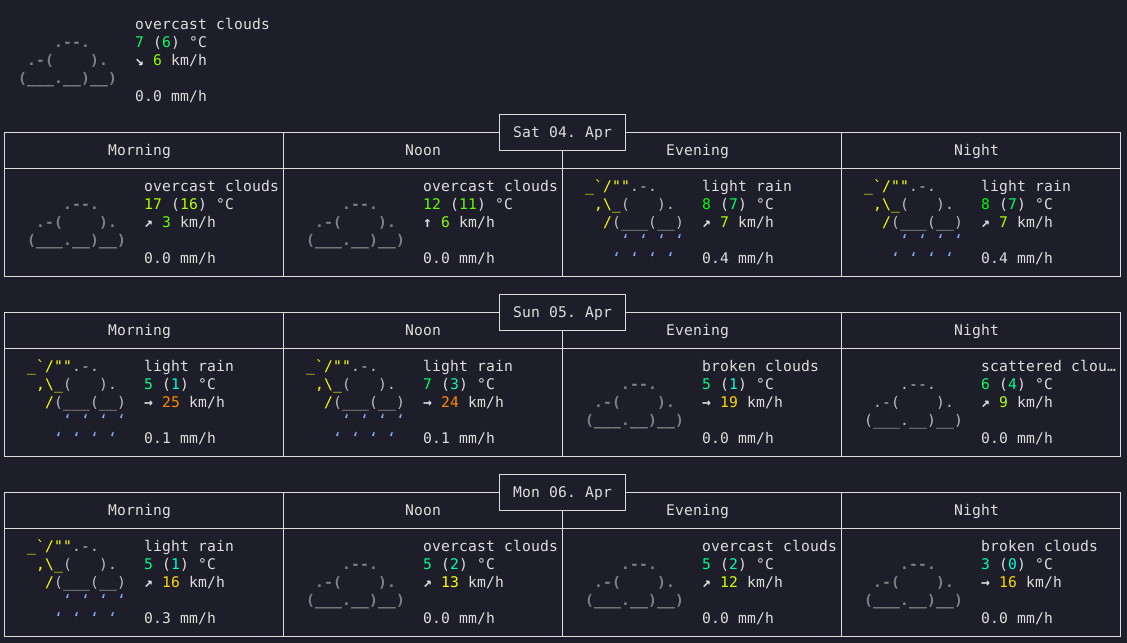Click Saturday's Morning column header
Screen dimensions: 1127x643
coord(139,150)
